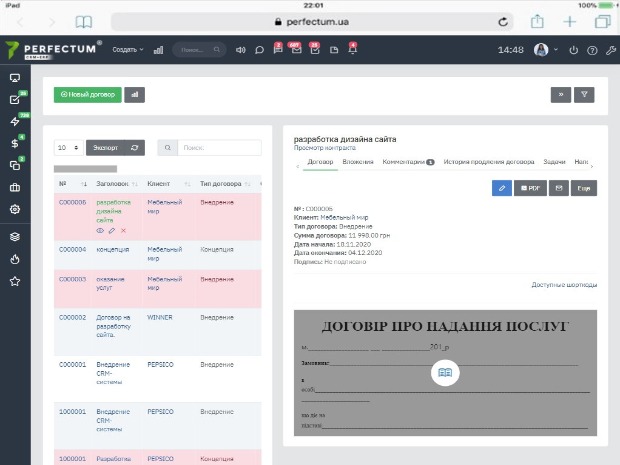Viewport: 620px width, 465px height.
Task: Open the filter funnel button
Action: (x=584, y=95)
